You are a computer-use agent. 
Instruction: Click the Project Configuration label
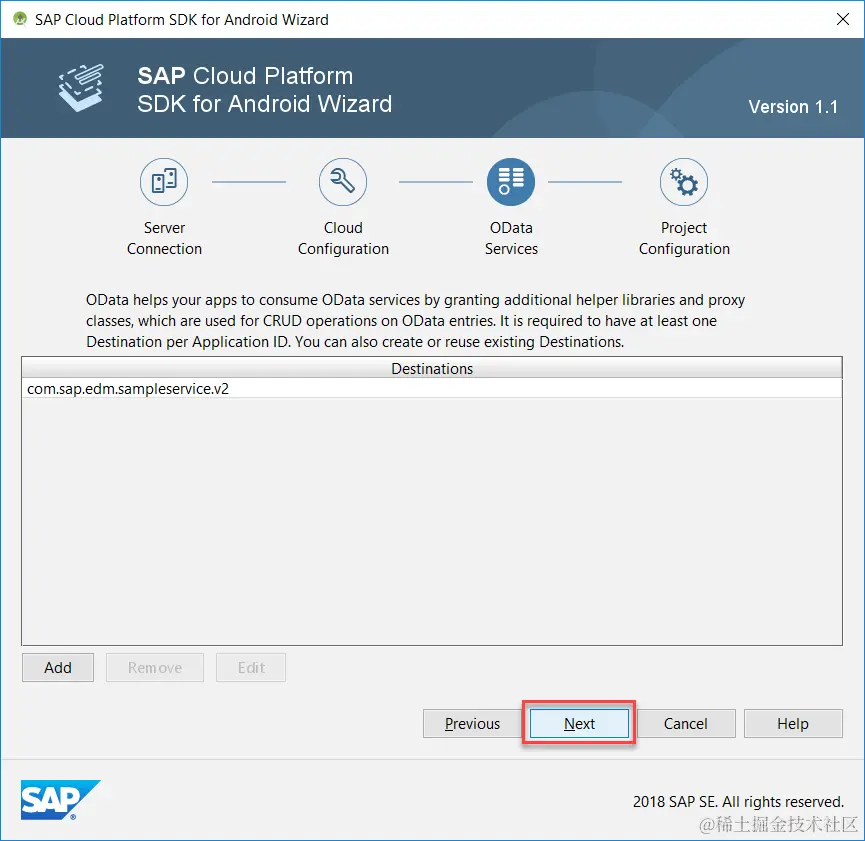tap(684, 238)
